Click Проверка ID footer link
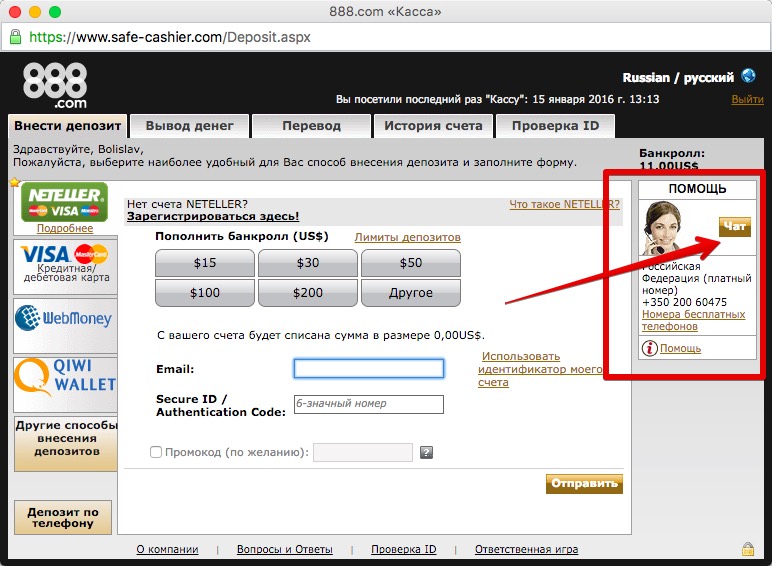 point(404,549)
